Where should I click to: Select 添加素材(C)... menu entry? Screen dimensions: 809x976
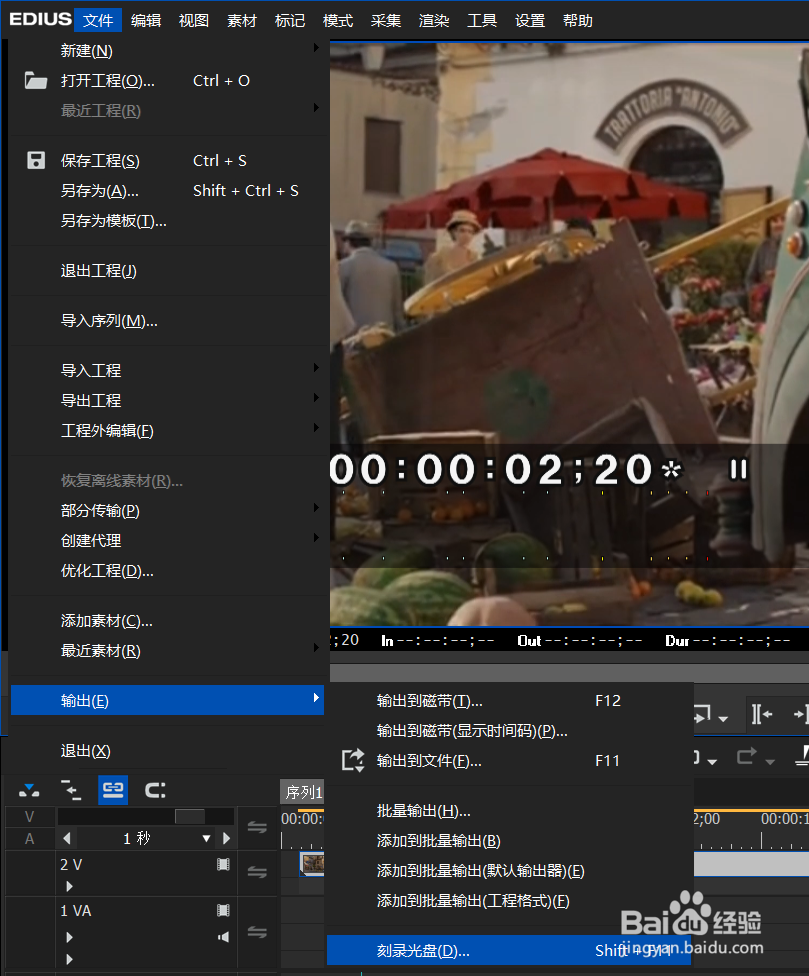pos(167,621)
